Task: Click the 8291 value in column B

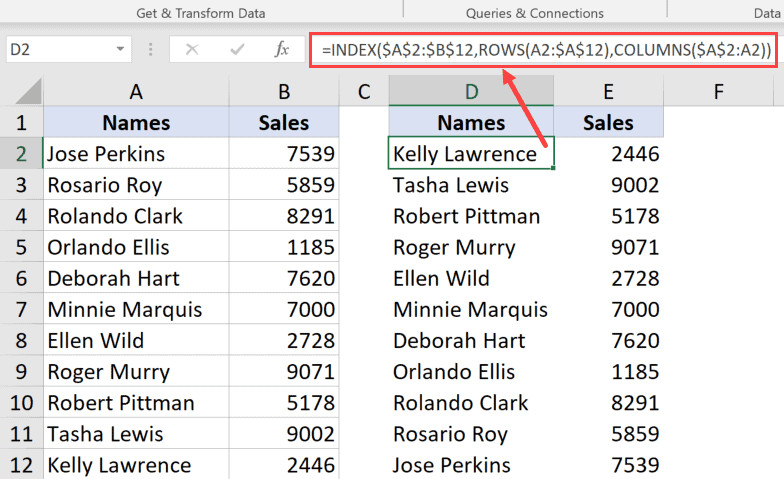Action: point(310,216)
